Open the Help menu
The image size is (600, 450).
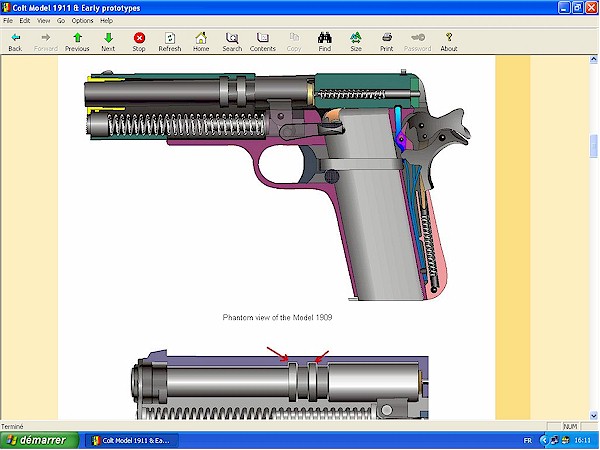point(106,21)
